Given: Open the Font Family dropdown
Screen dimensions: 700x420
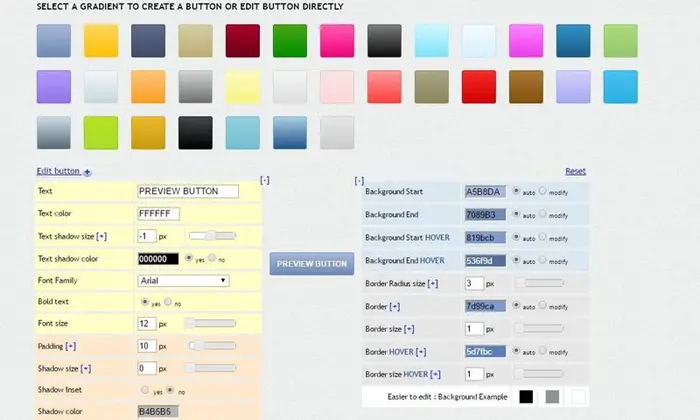Looking at the screenshot, I should pyautogui.click(x=183, y=281).
